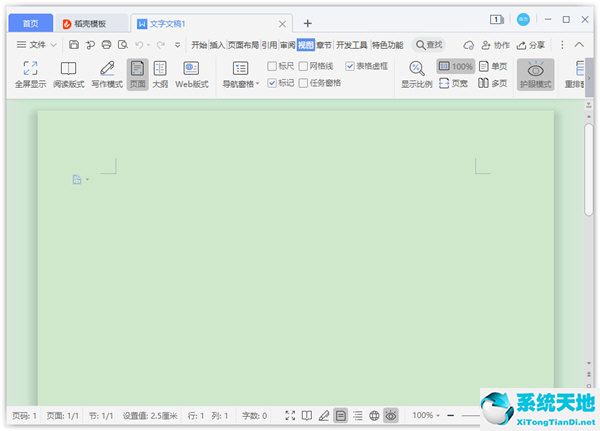Click the zoom out minus button
Screen dimensions: 600x431
coord(451,415)
